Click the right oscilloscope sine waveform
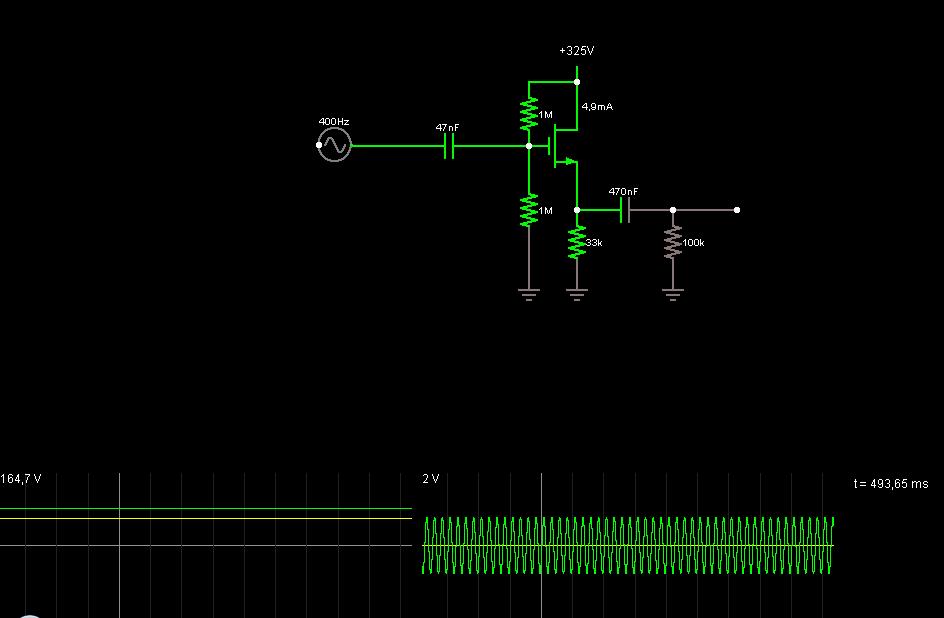 [x=628, y=545]
